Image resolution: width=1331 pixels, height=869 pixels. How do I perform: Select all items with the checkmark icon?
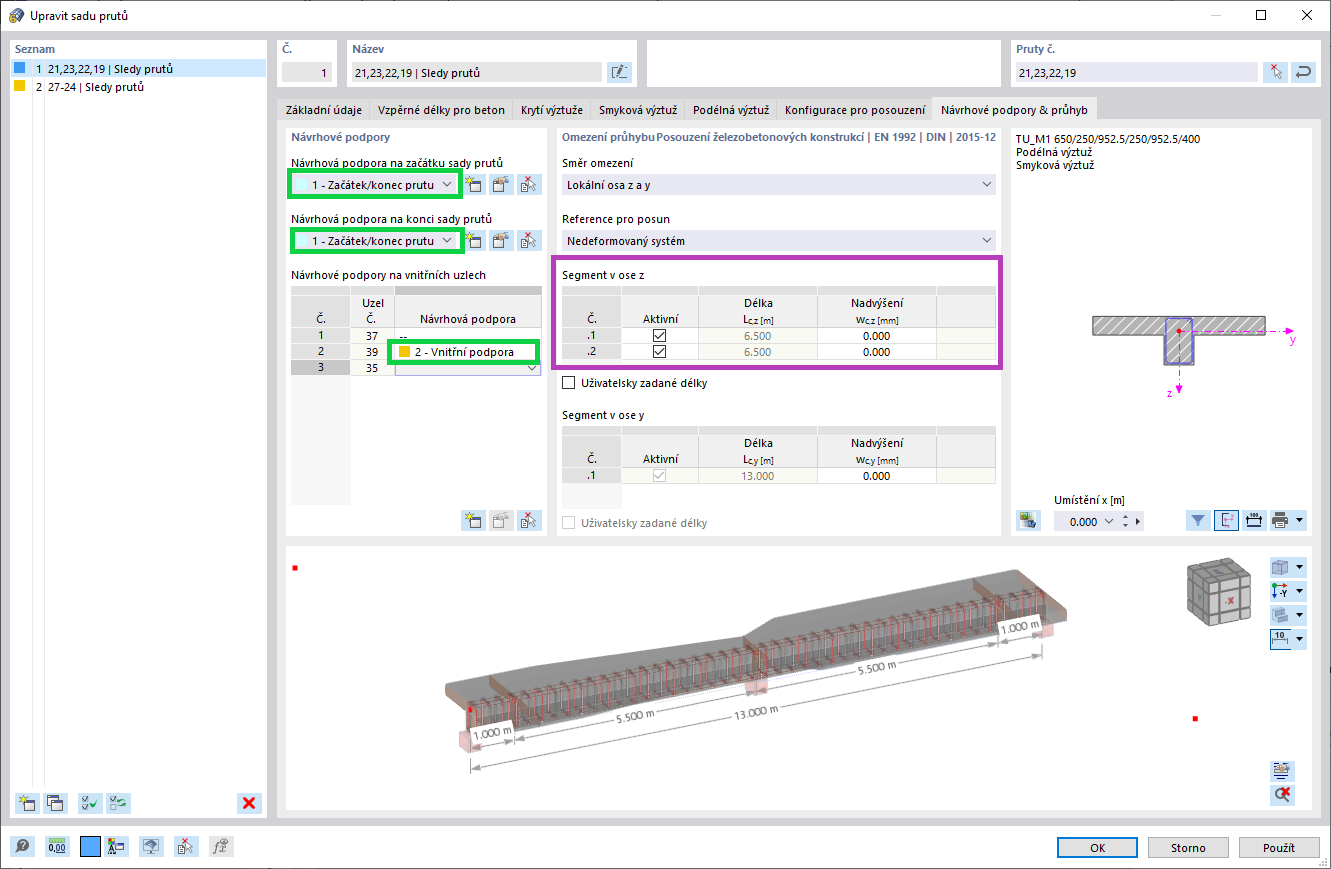click(90, 802)
